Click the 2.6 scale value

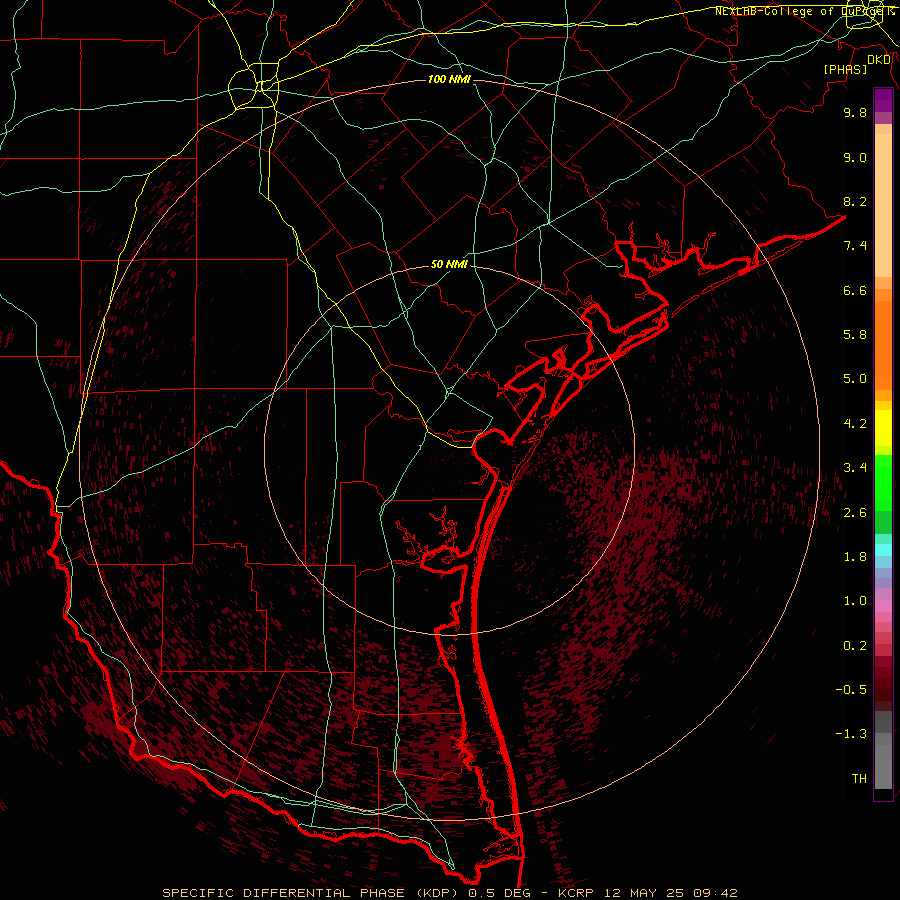855,513
